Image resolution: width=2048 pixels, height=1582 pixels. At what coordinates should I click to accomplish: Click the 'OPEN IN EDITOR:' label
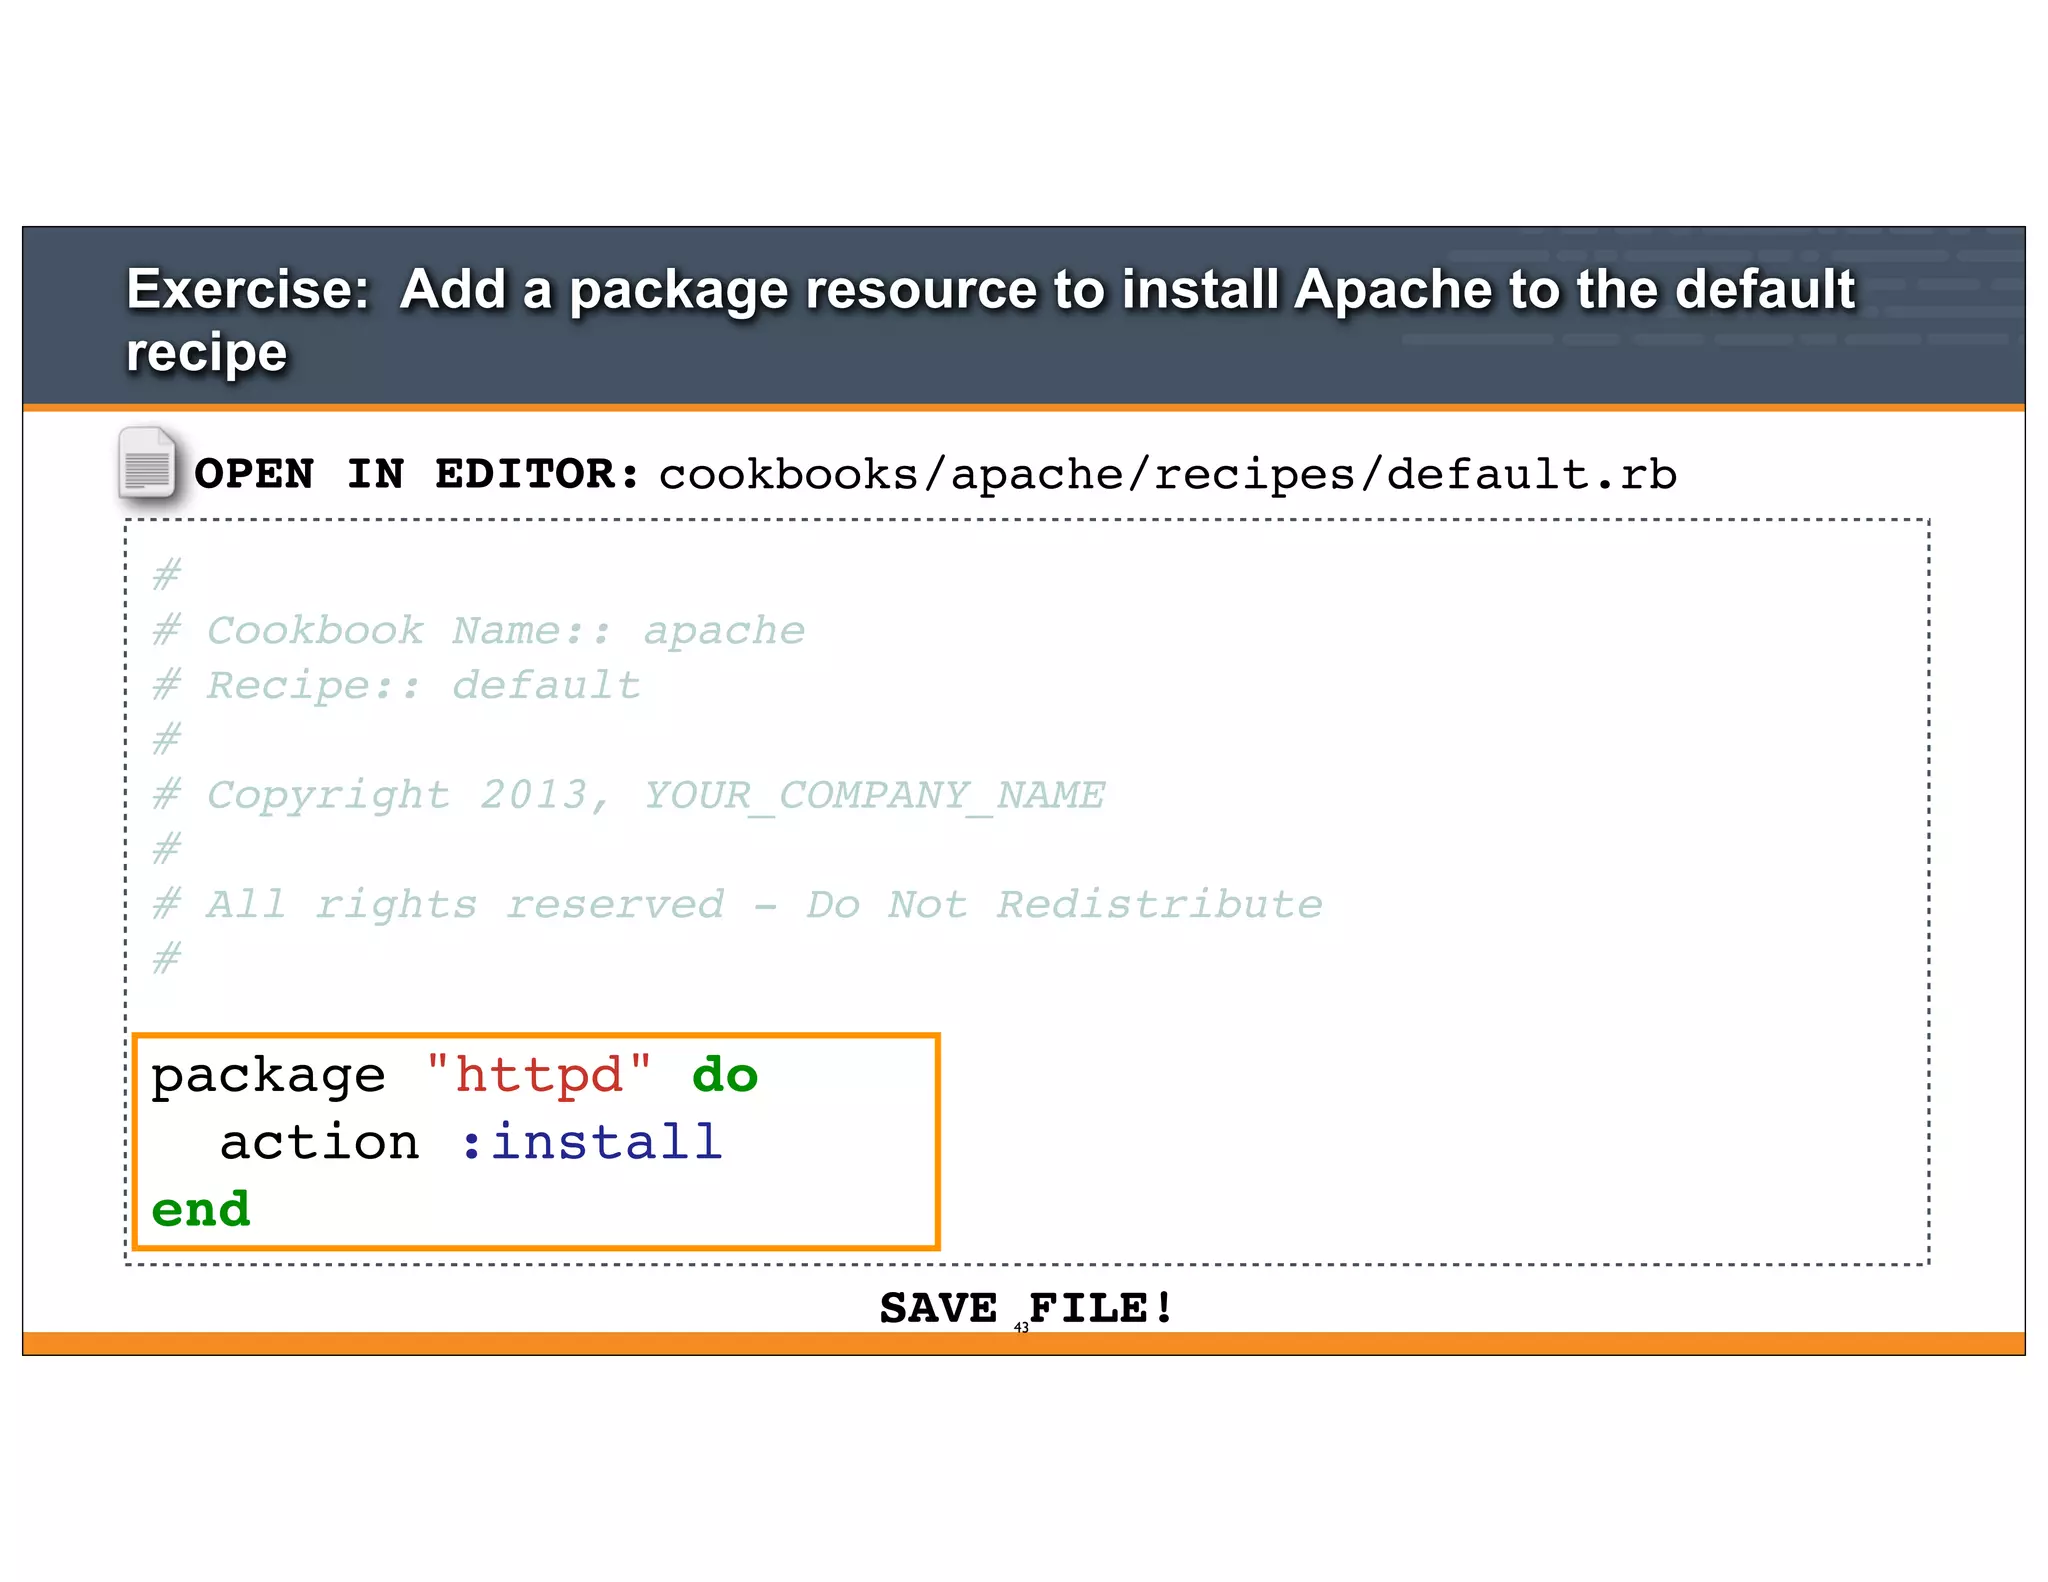click(x=417, y=474)
